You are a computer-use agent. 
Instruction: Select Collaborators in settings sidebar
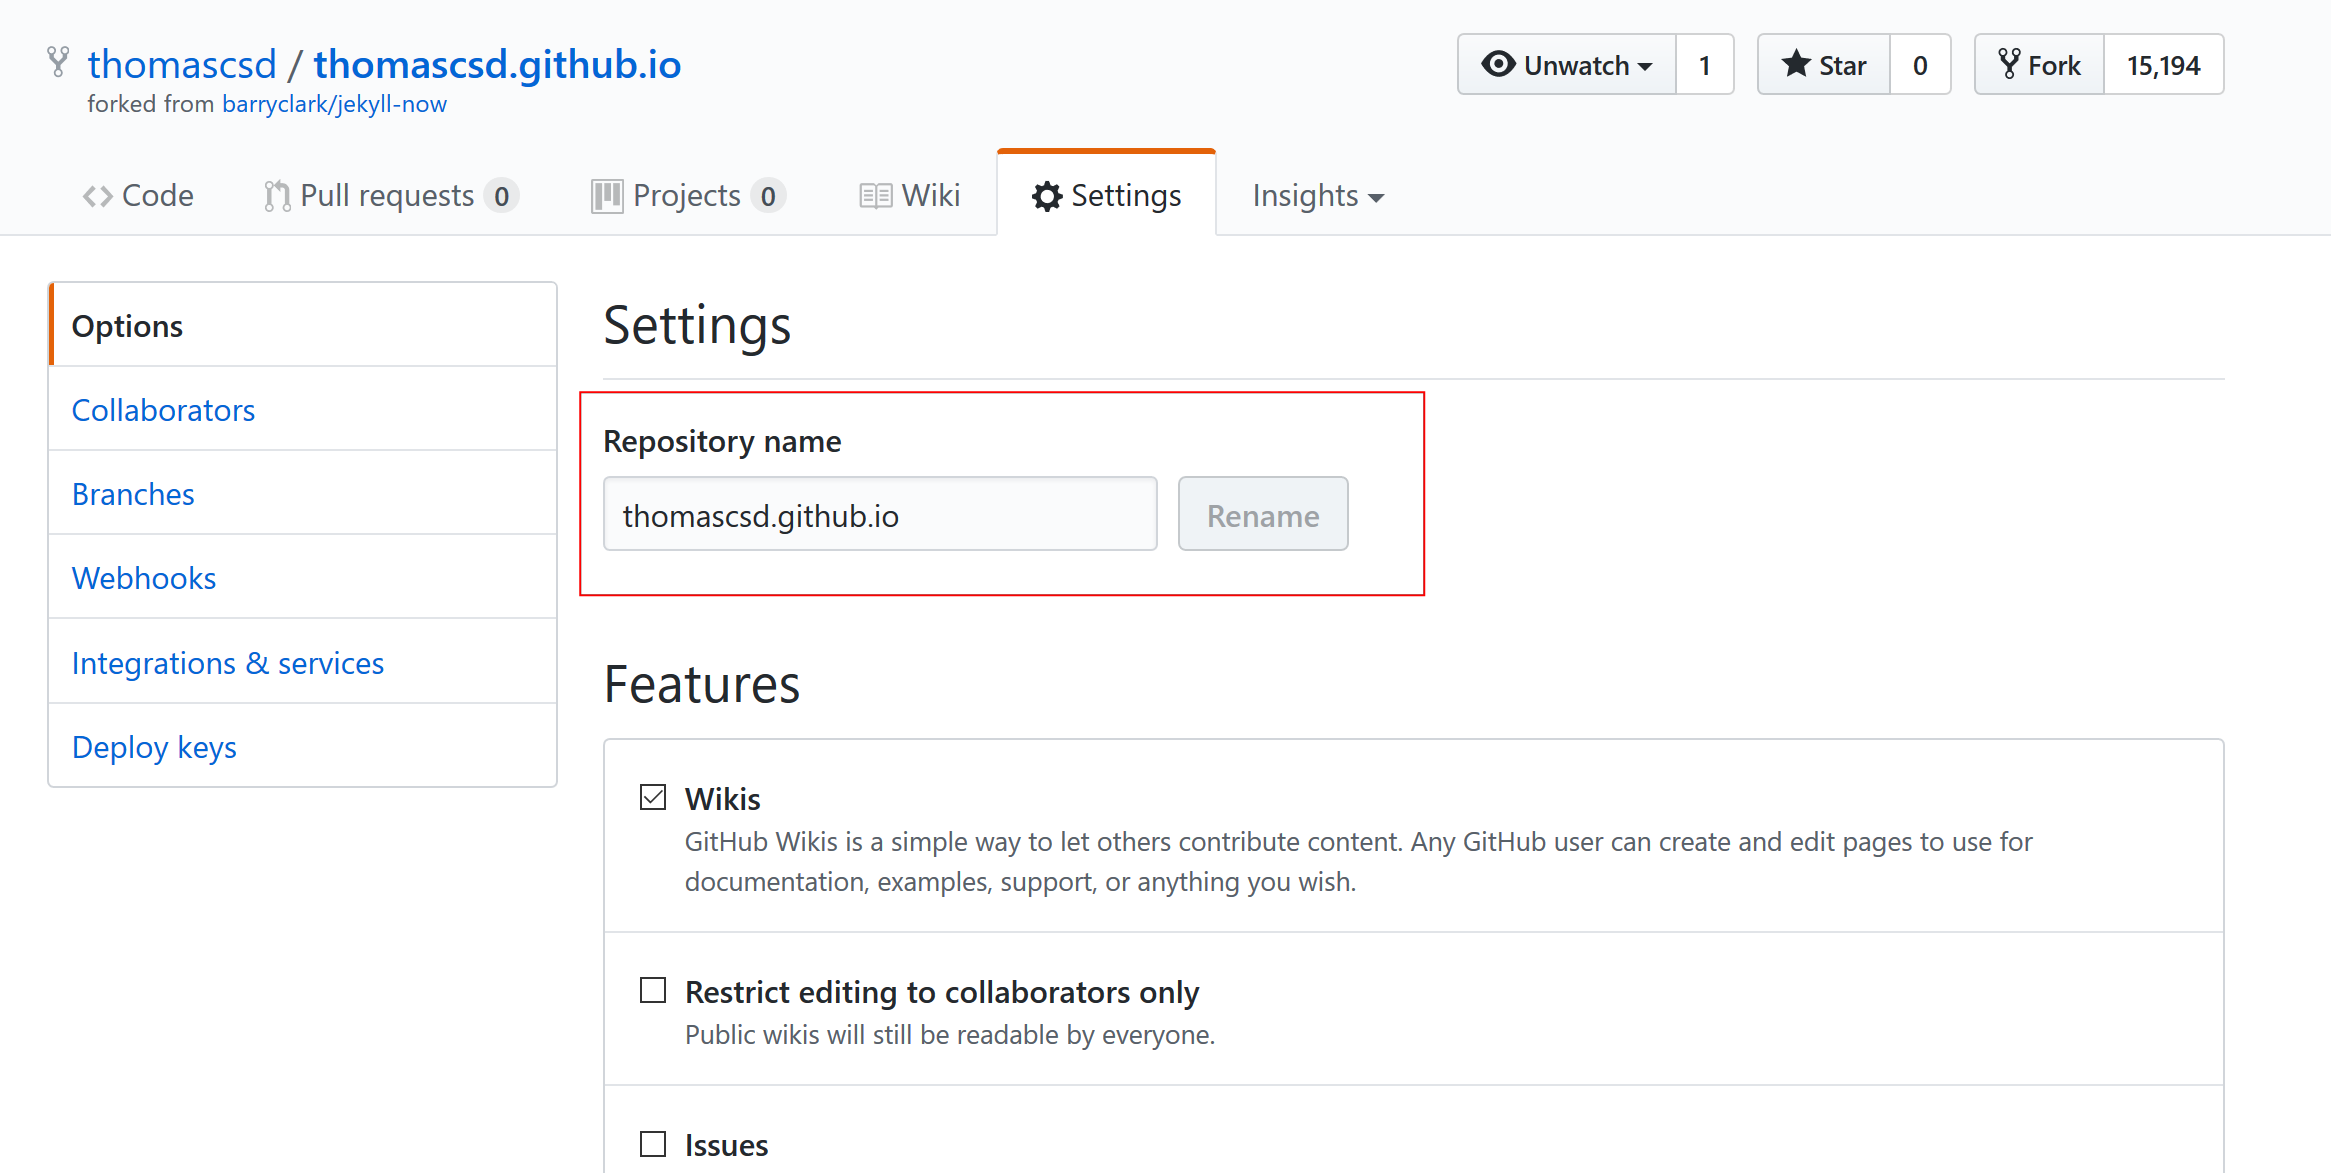[163, 410]
